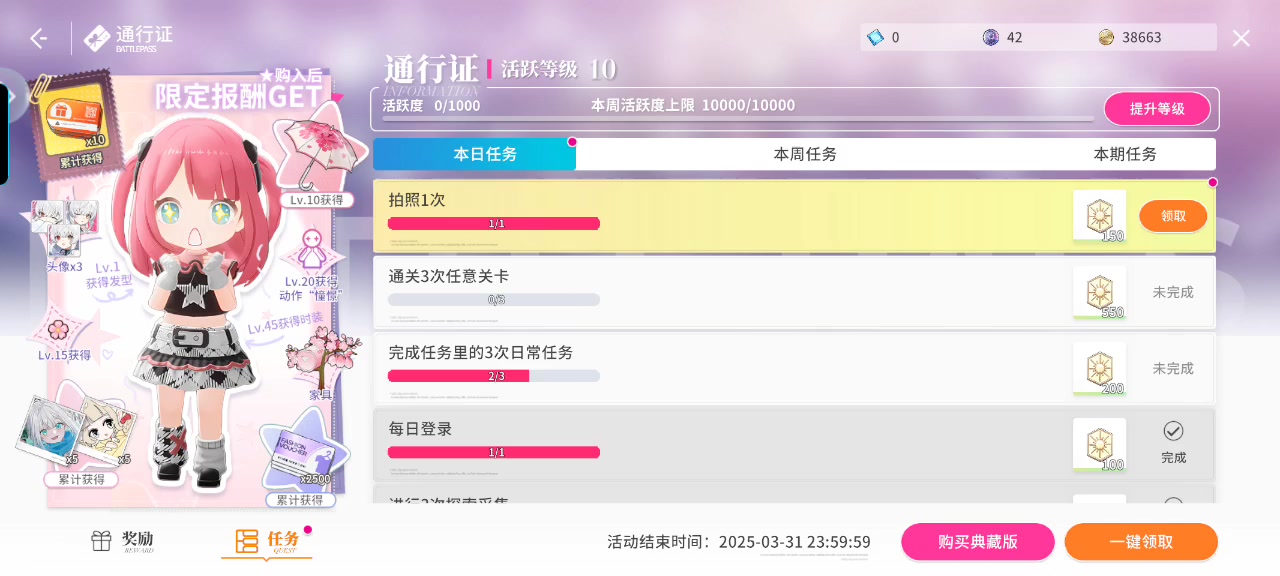Tap the avatar 头像x3 reward icons
Screen dimensions: 1280x576
pyautogui.click(x=63, y=226)
